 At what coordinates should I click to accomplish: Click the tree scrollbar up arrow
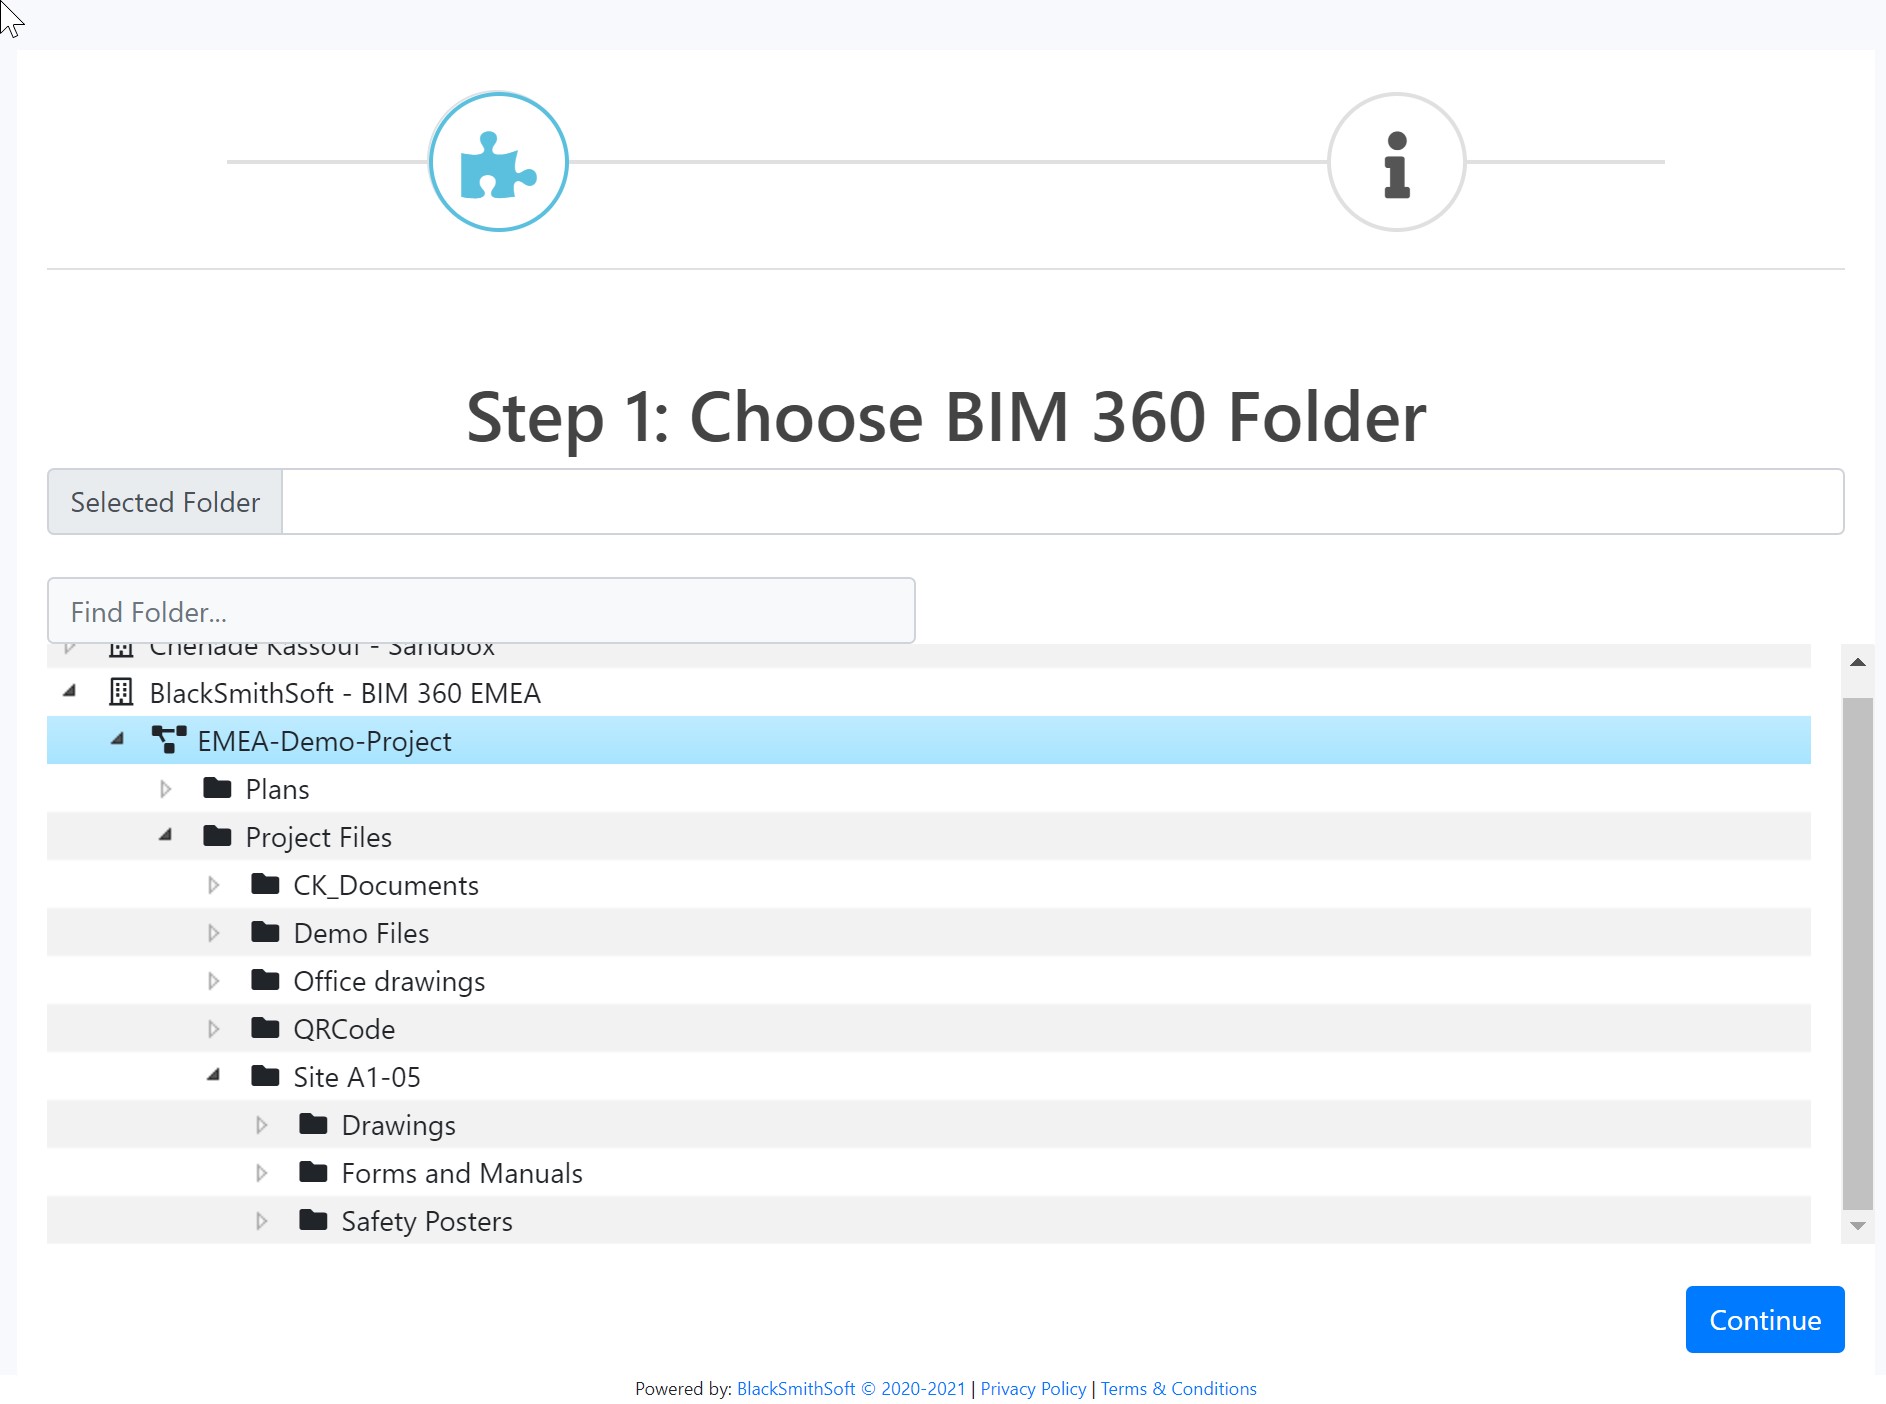click(x=1857, y=662)
